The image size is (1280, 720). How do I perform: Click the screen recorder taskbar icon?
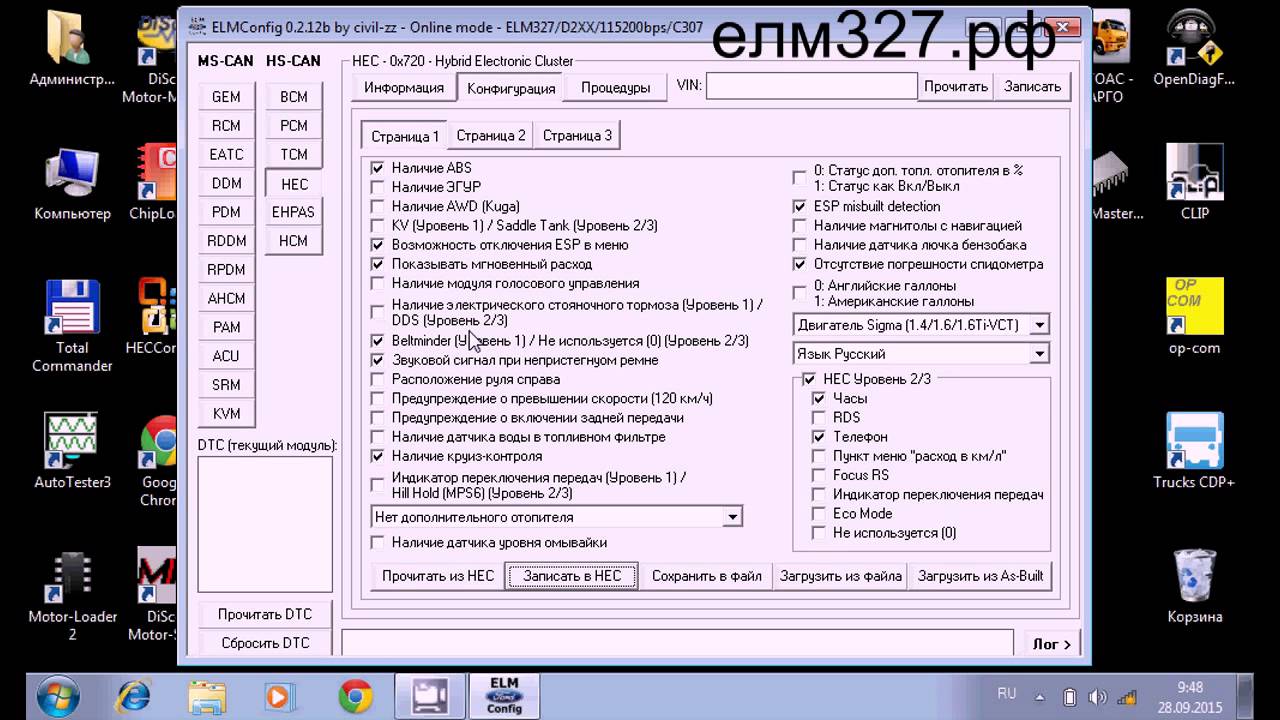point(430,695)
